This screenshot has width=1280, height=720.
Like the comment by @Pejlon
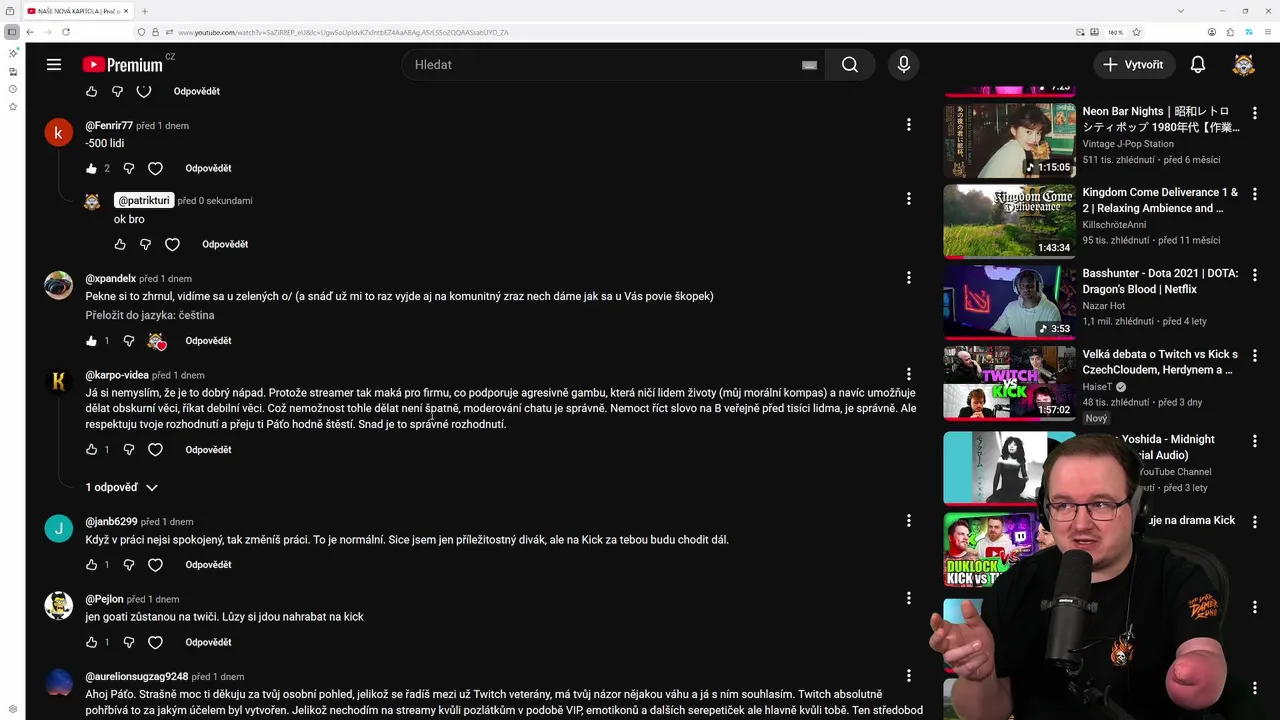click(x=92, y=642)
